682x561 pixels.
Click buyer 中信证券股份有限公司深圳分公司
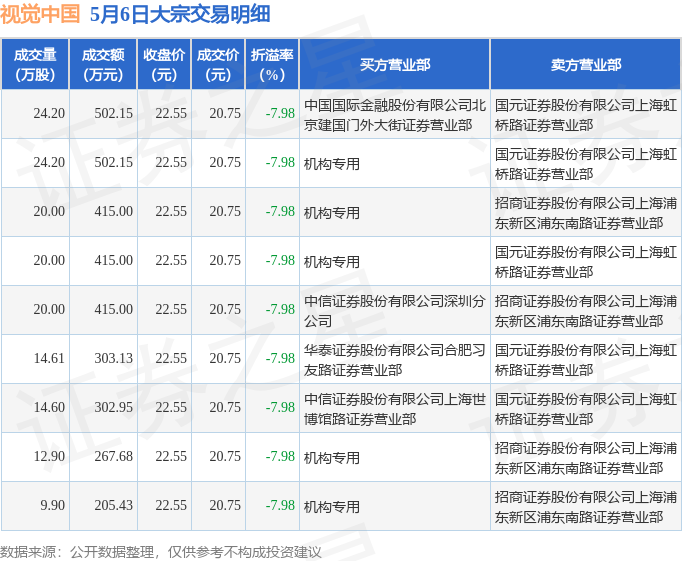[394, 311]
